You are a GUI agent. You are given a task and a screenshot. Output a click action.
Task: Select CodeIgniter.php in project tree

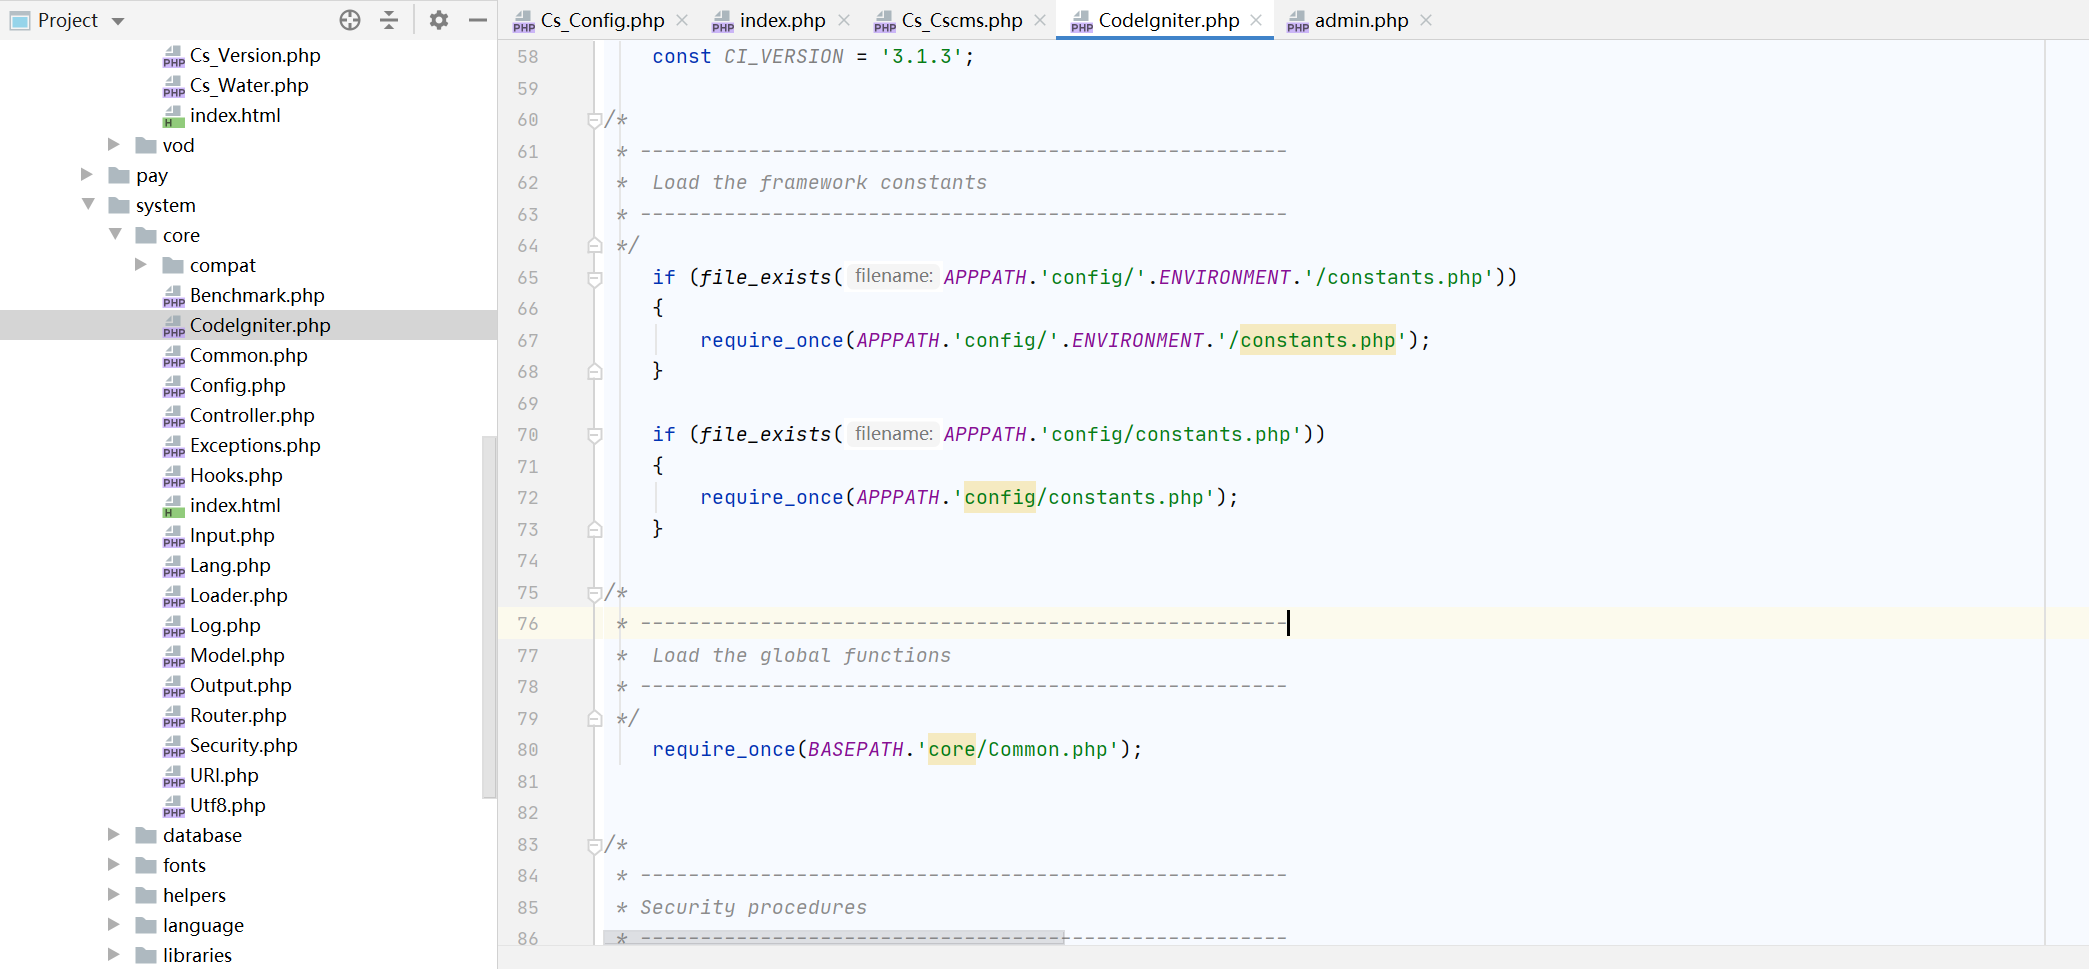(260, 325)
